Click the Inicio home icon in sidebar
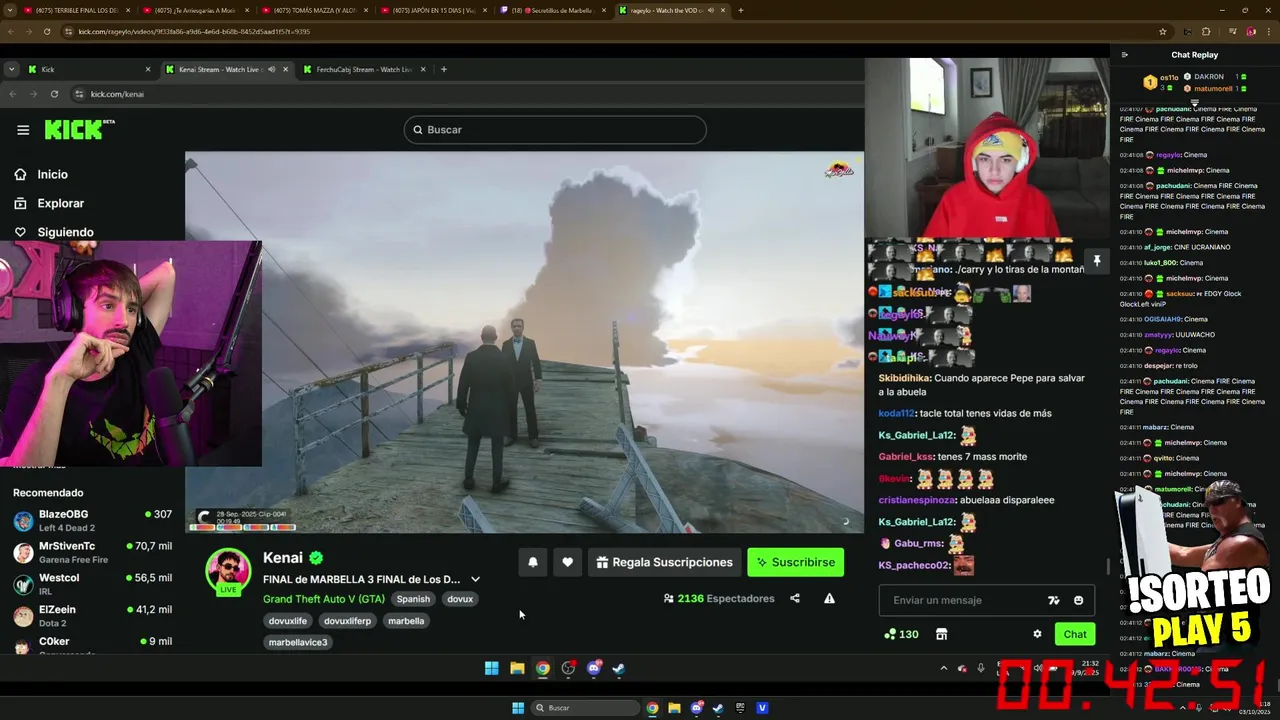This screenshot has width=1280, height=720. (x=20, y=174)
